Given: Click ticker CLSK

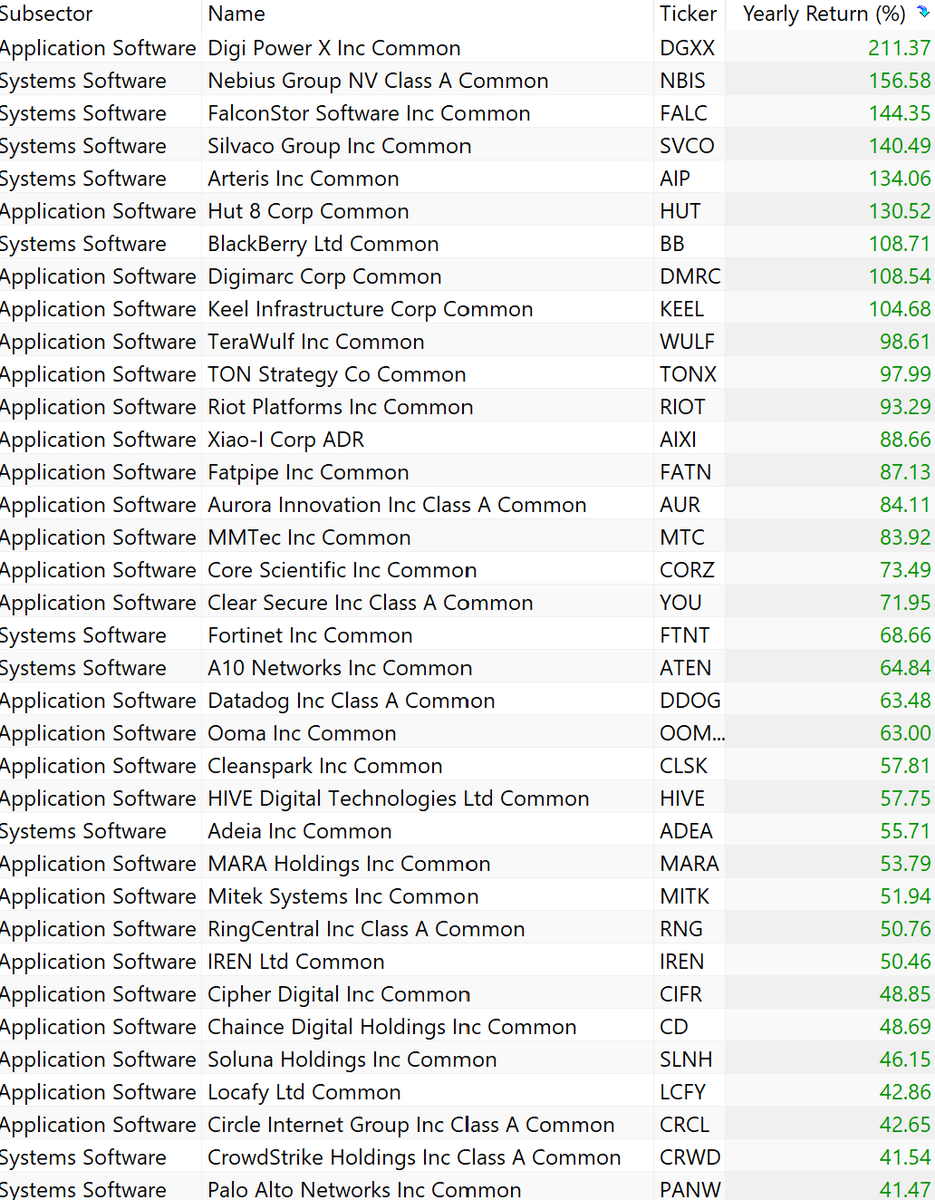Looking at the screenshot, I should coord(683,766).
